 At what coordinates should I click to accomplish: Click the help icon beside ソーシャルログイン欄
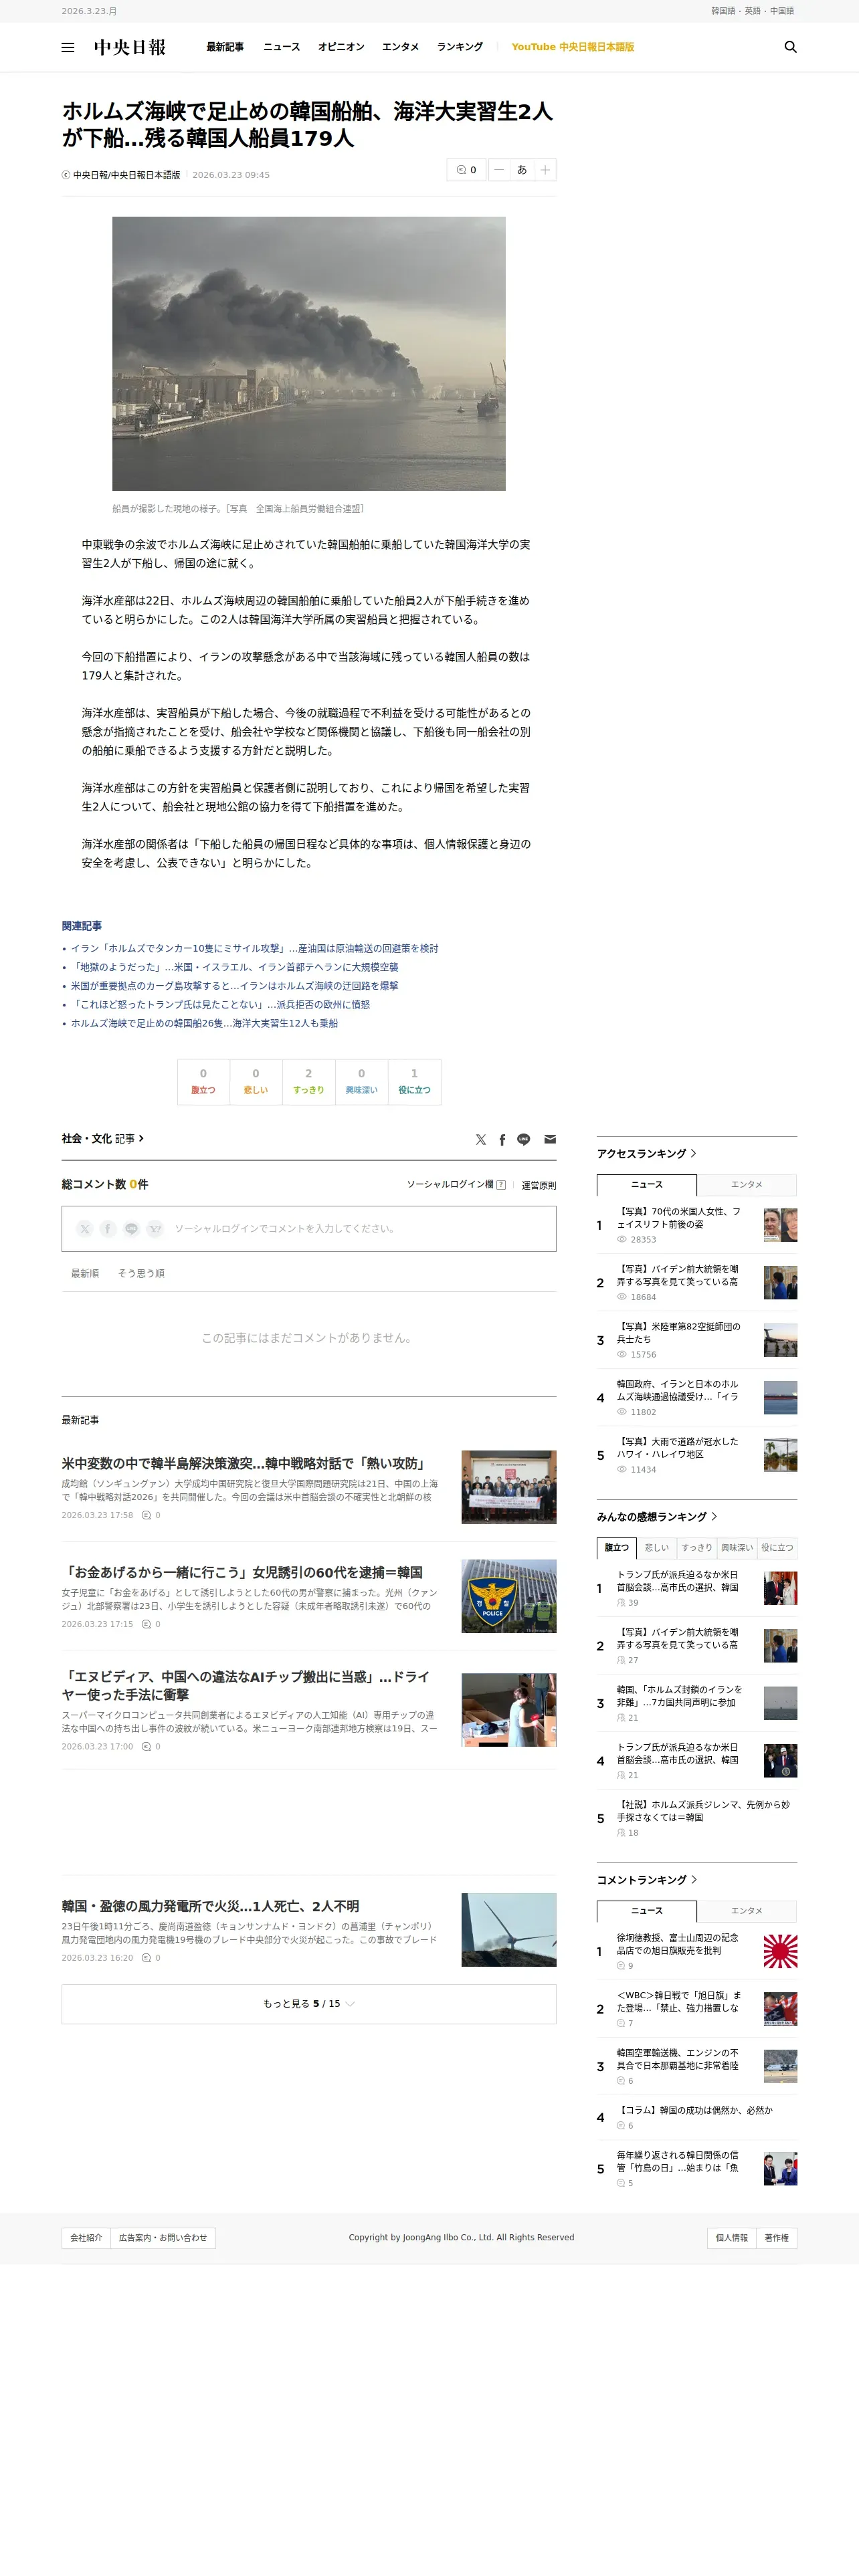pos(501,1185)
